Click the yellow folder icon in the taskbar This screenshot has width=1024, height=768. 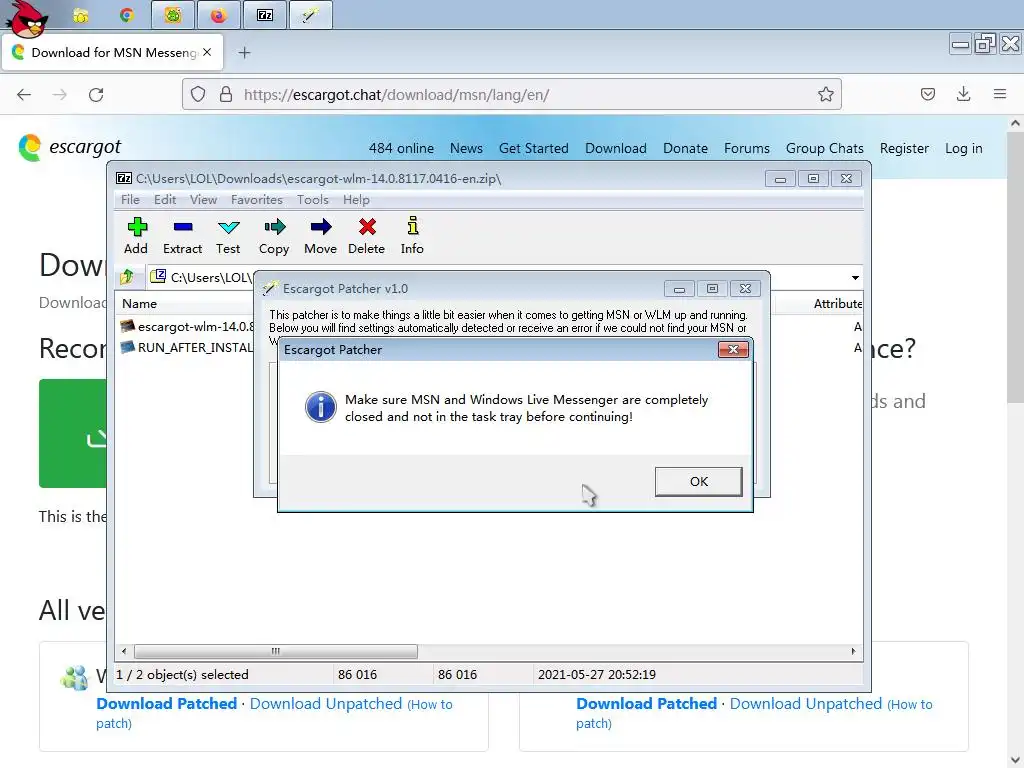tap(81, 16)
